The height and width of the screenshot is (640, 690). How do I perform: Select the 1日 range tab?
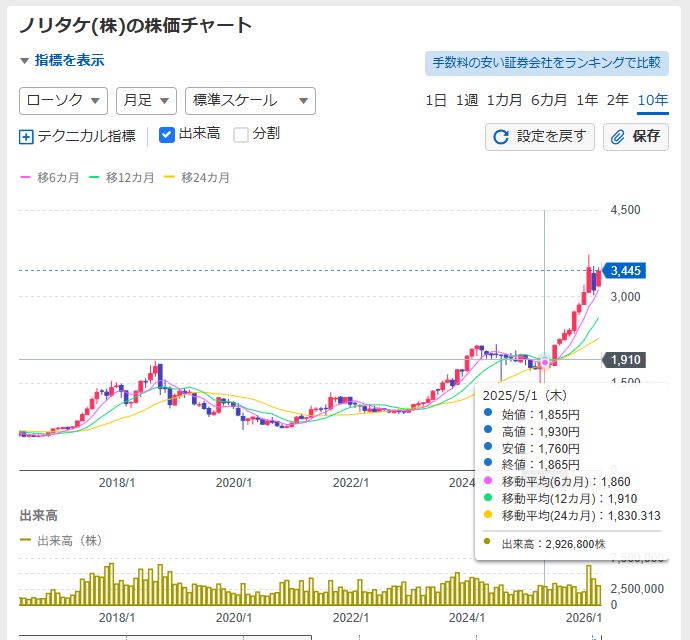[x=436, y=100]
